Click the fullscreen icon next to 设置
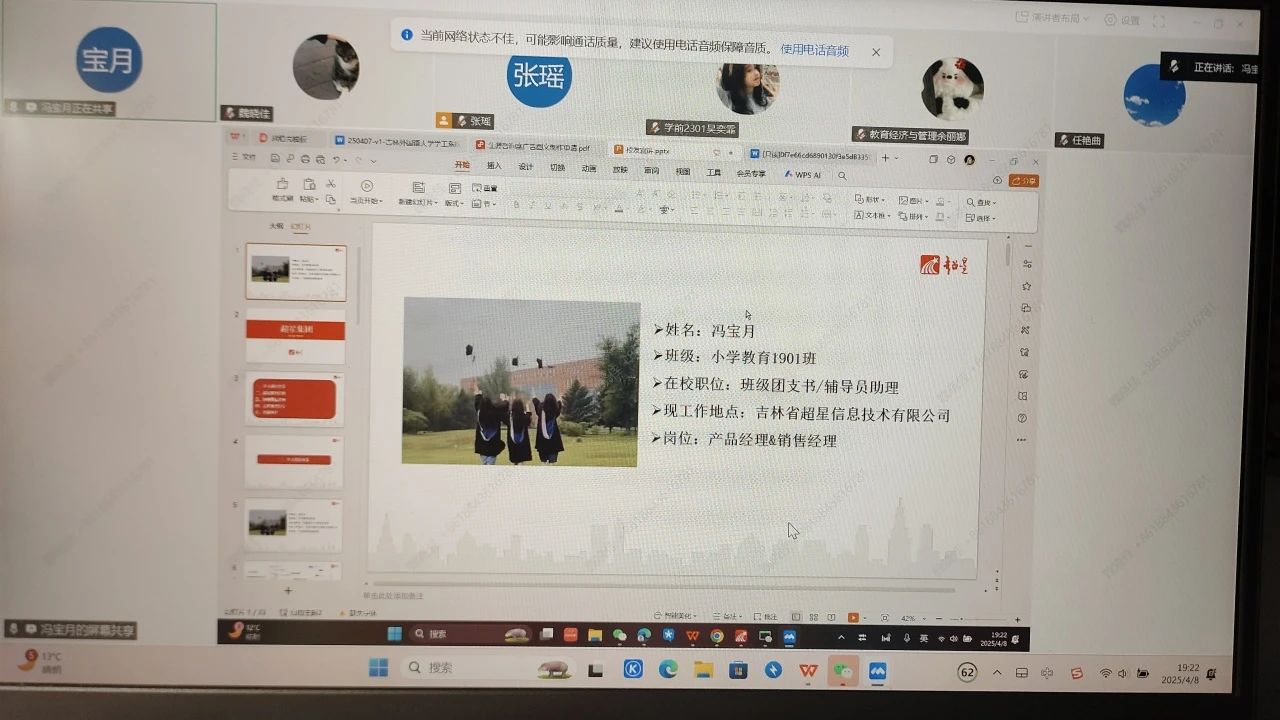Image resolution: width=1280 pixels, height=720 pixels. coord(1159,21)
